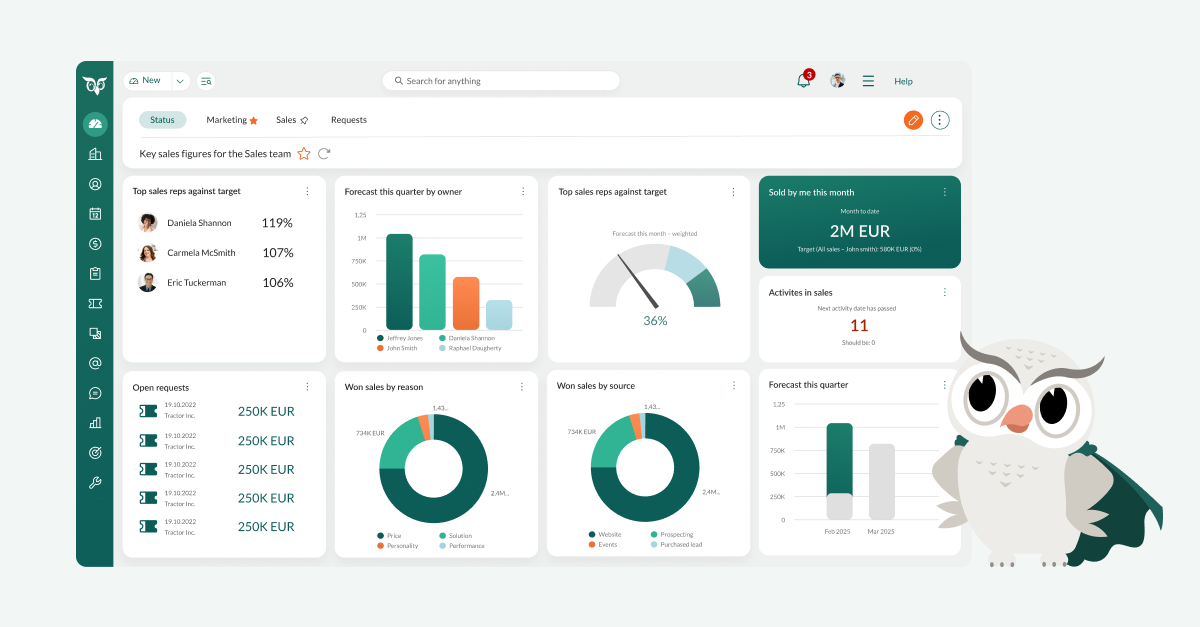Viewport: 1200px width, 627px height.
Task: Open Activites in sales tile menu
Action: [945, 292]
